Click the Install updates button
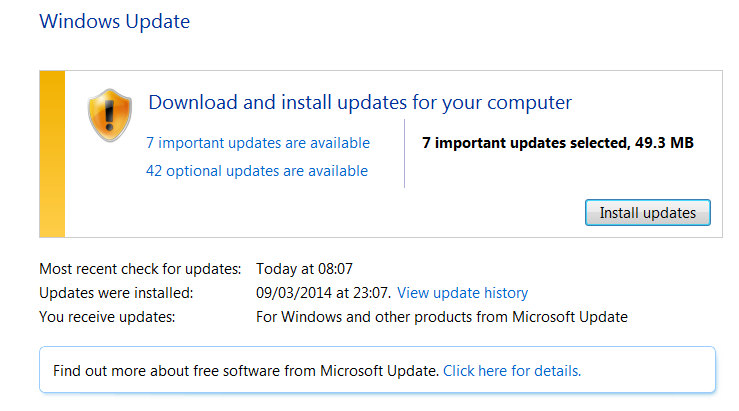This screenshot has width=739, height=411. point(648,213)
